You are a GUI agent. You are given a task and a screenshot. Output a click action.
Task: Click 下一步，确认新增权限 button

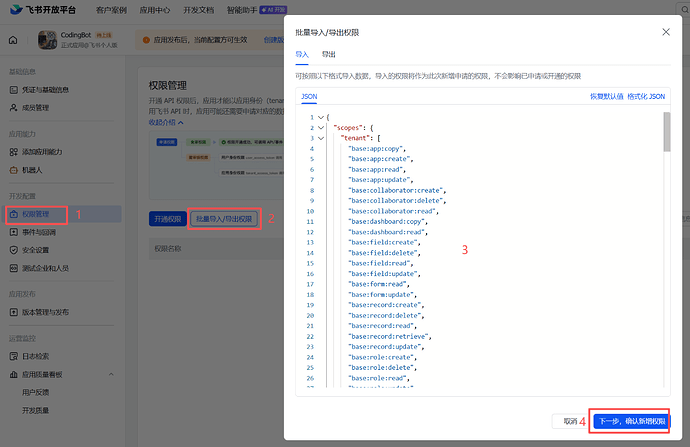coord(632,421)
